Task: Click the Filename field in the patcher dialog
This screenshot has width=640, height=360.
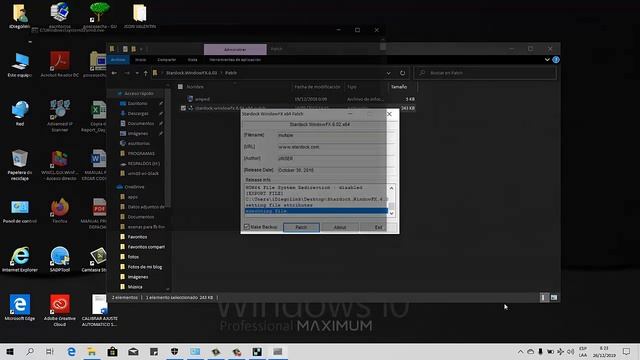Action: click(335, 135)
